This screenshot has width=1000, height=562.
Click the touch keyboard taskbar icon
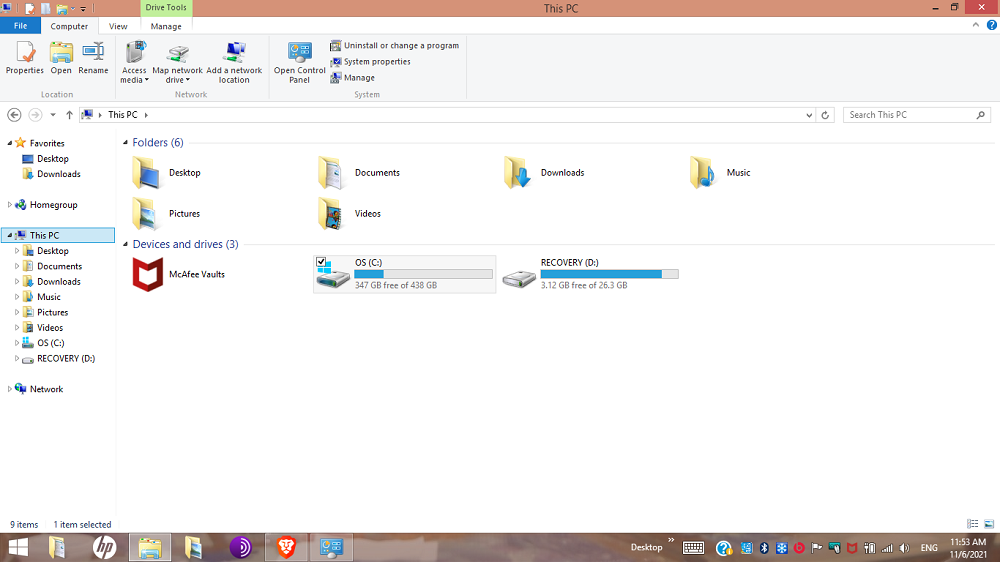pyautogui.click(x=693, y=548)
